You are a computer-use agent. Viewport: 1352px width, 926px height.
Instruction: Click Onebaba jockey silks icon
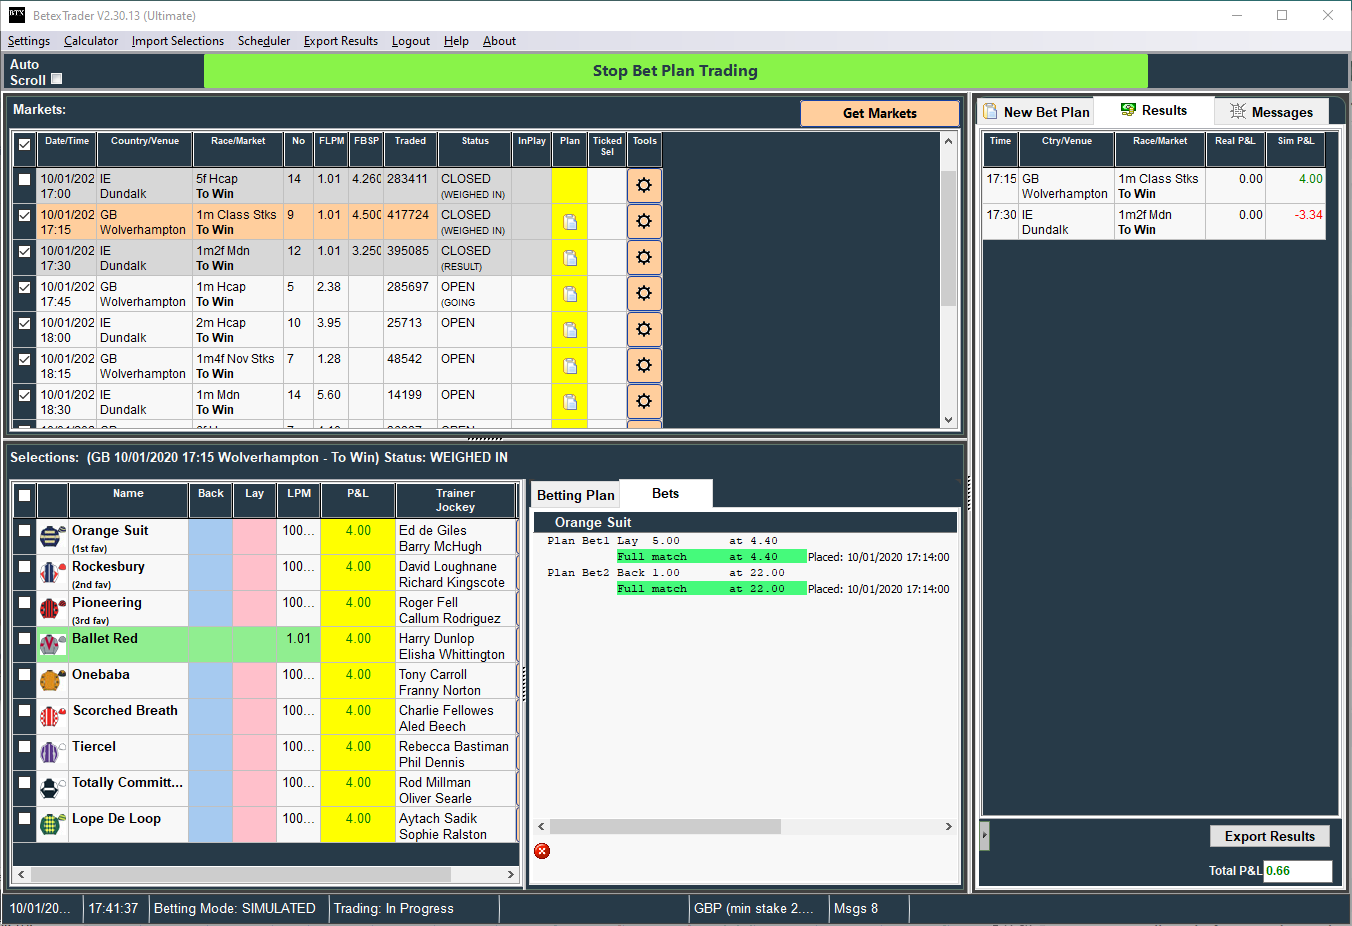[x=52, y=680]
